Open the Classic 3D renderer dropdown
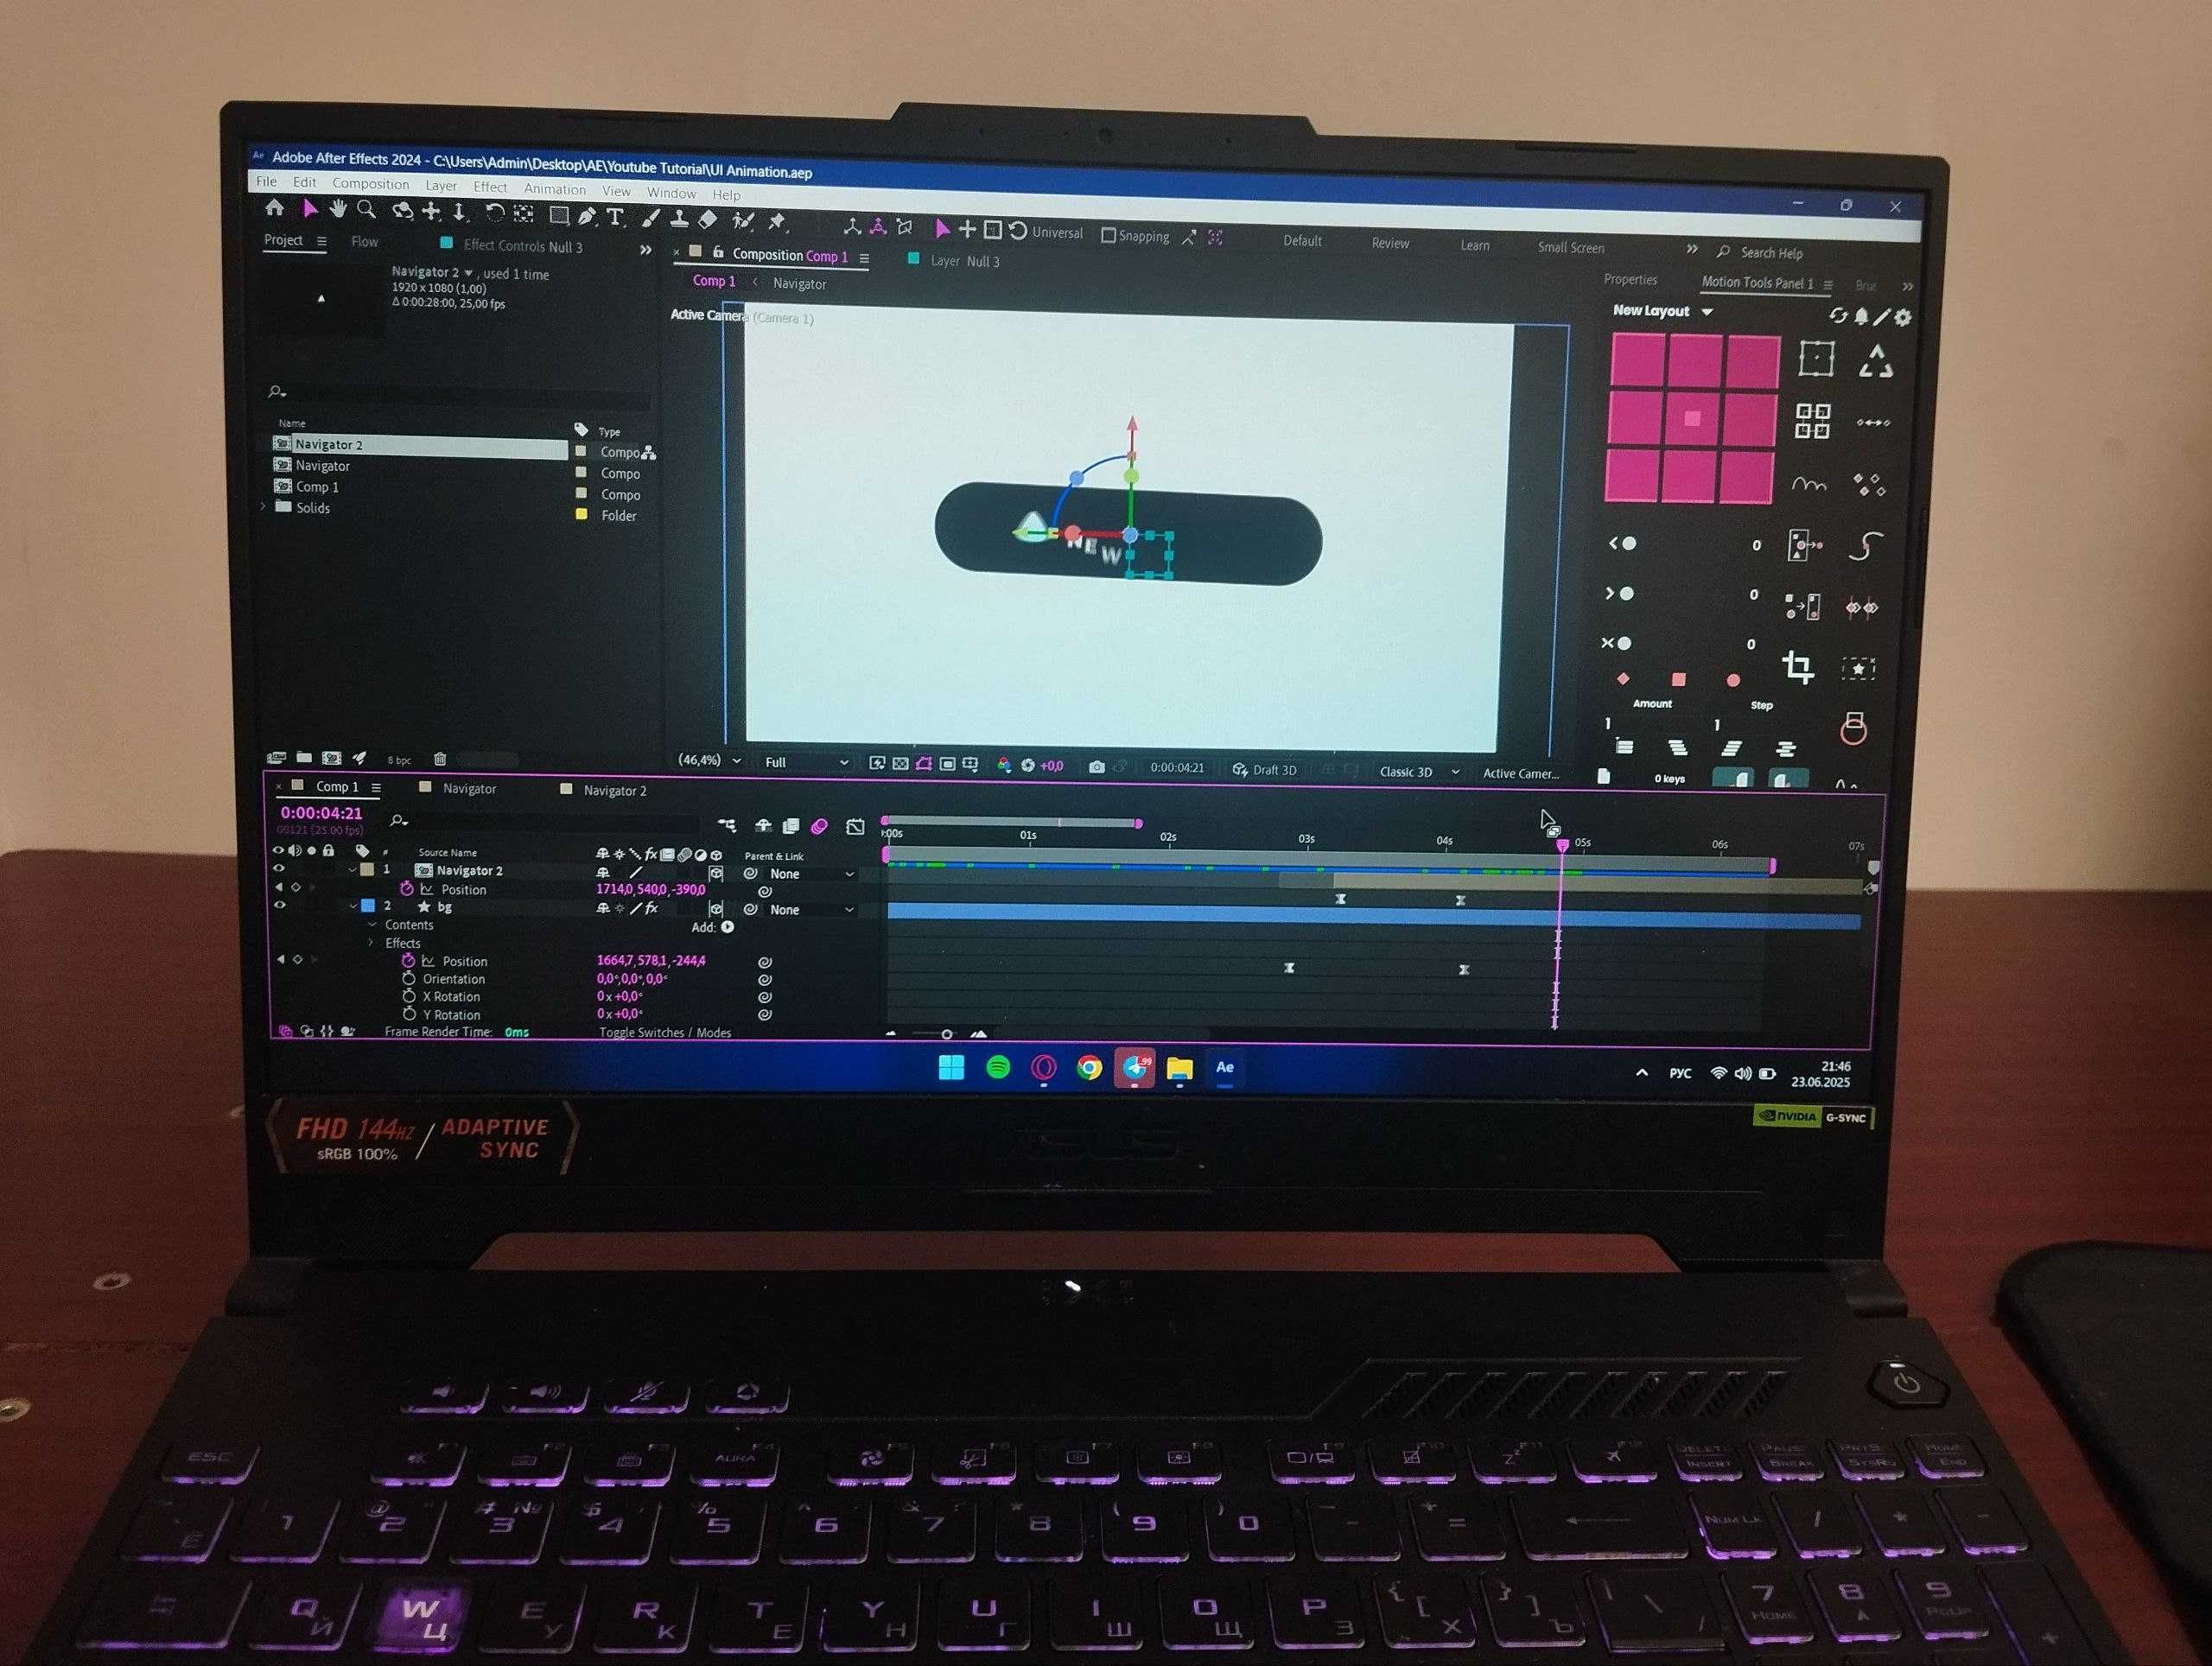2212x1666 pixels. tap(1418, 771)
